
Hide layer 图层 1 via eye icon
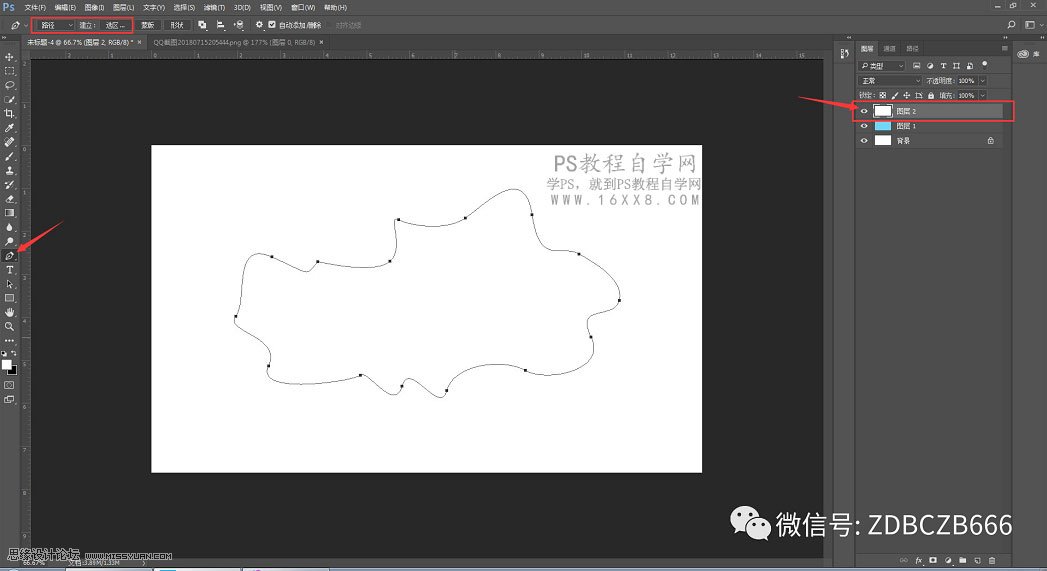point(864,126)
